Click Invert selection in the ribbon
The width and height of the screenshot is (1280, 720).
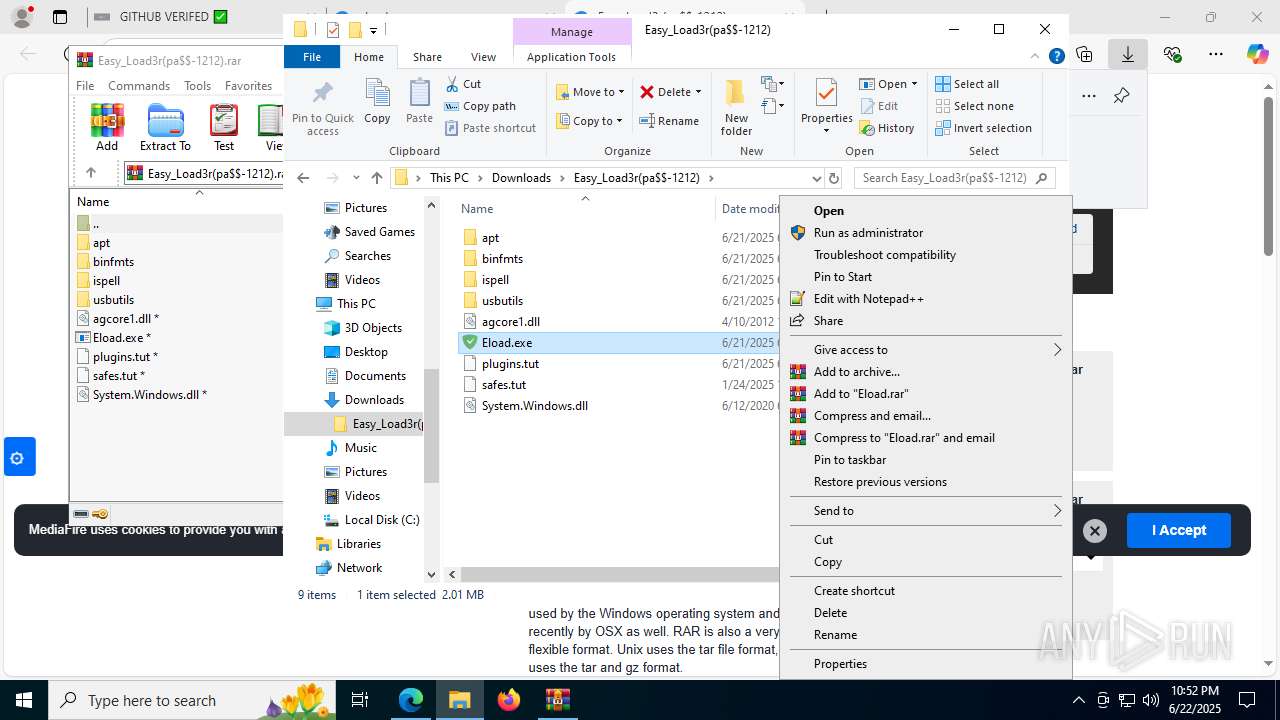[983, 128]
